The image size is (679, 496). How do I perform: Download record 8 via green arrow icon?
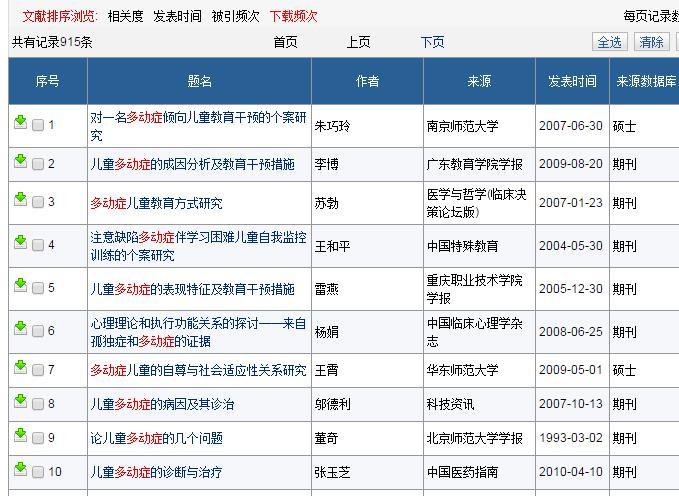point(20,401)
